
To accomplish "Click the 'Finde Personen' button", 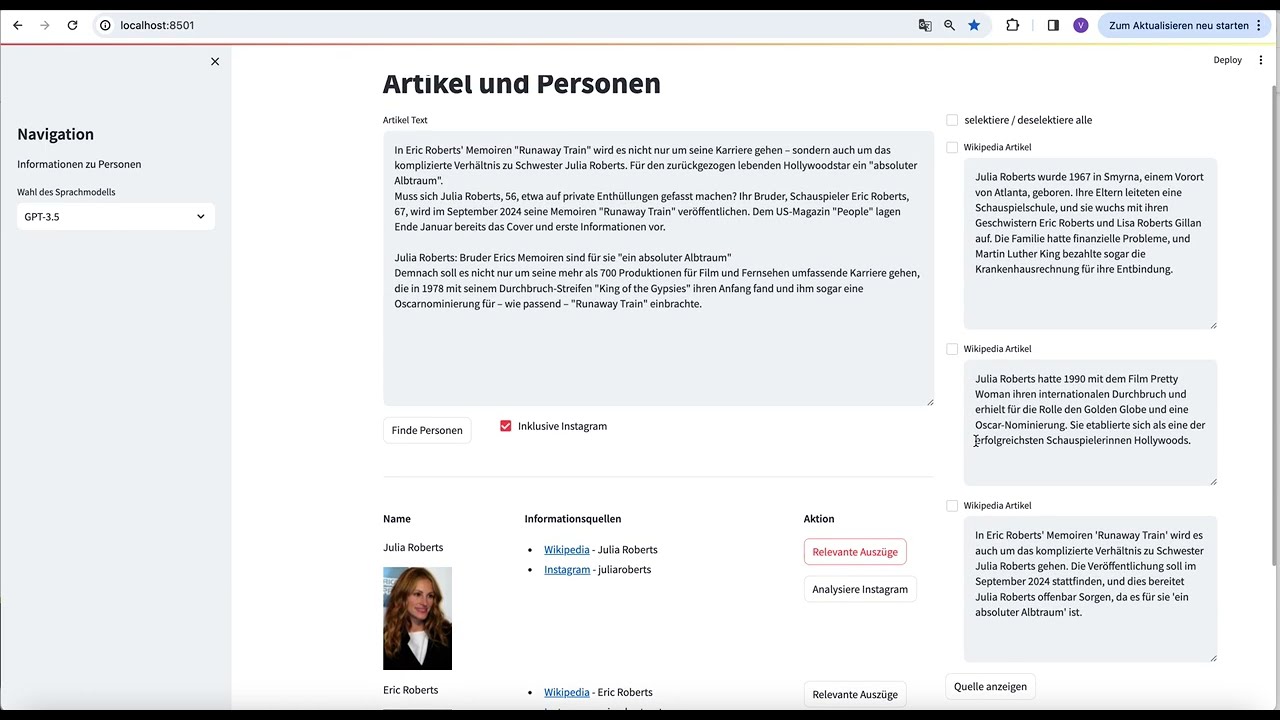I will pos(427,430).
